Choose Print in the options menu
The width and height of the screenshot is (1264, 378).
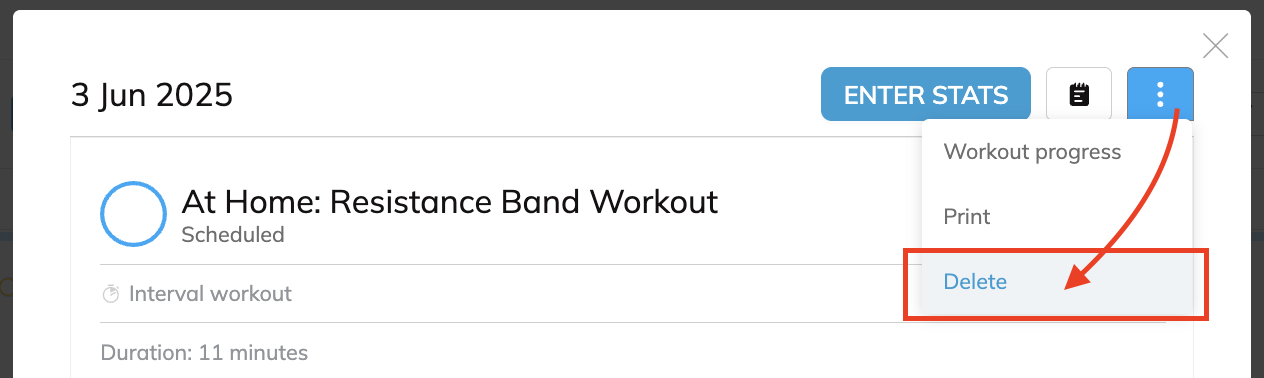pyautogui.click(x=967, y=217)
